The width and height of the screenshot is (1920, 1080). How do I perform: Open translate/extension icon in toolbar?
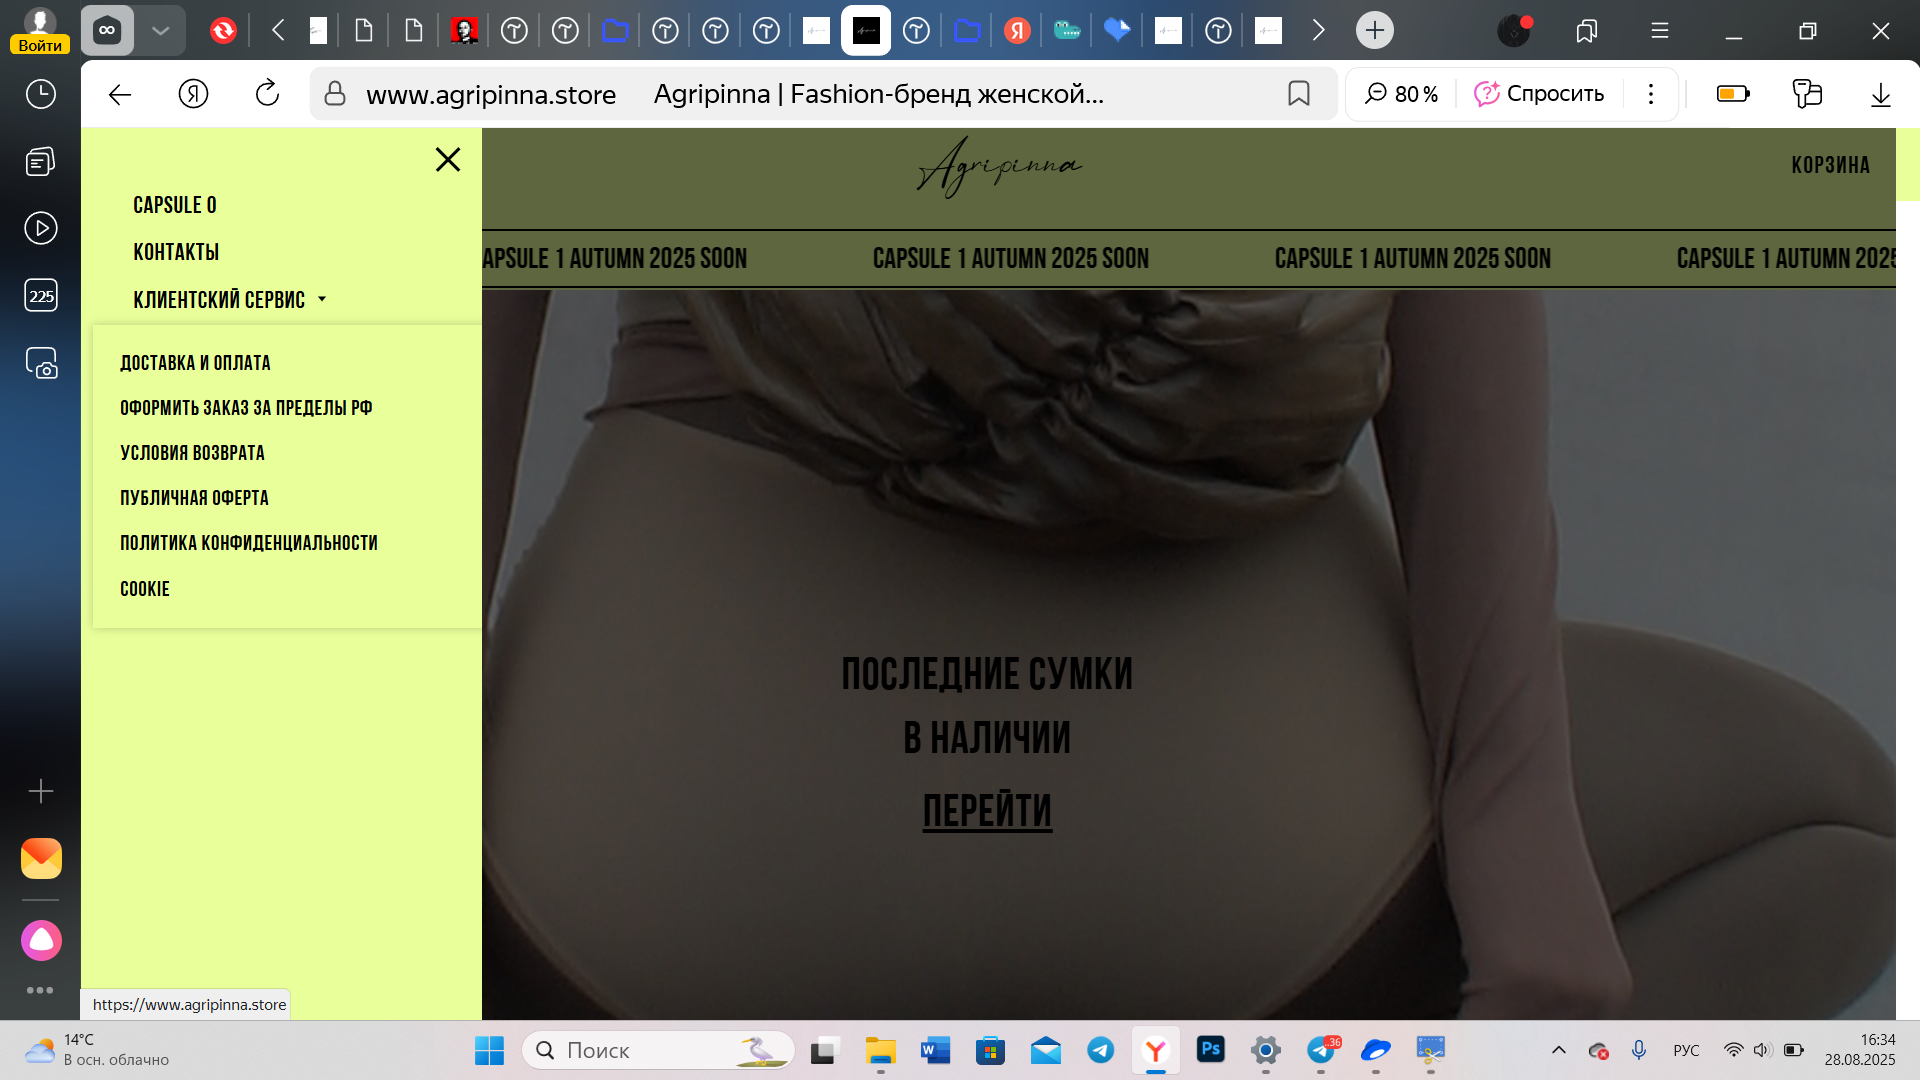click(x=1807, y=94)
